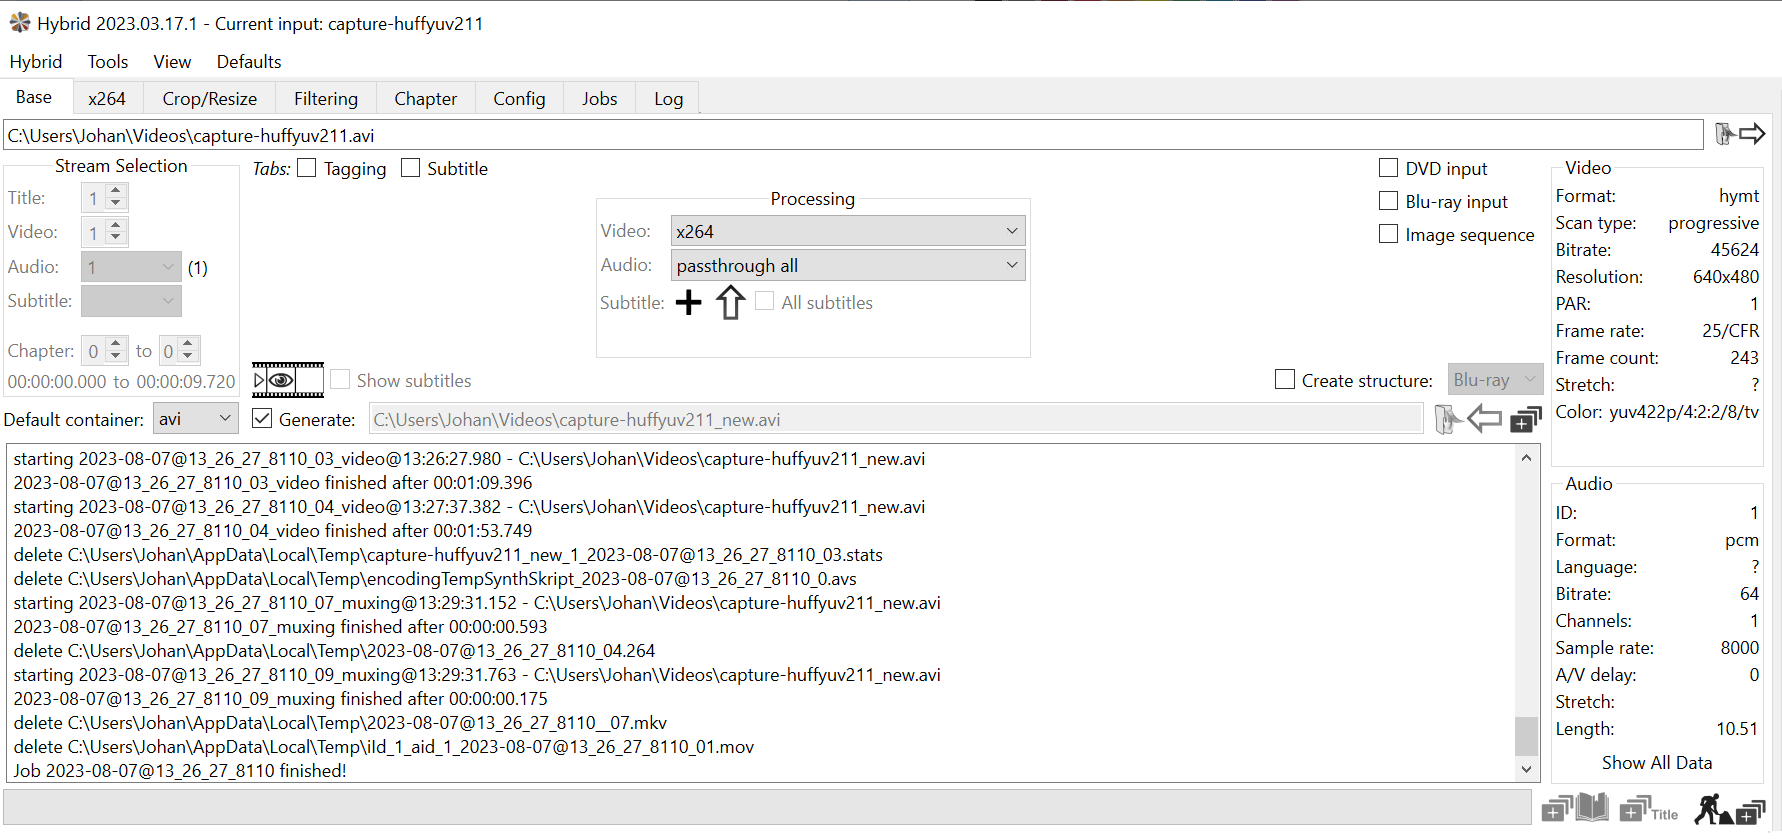Click the up arrow subtitle icon

point(730,302)
